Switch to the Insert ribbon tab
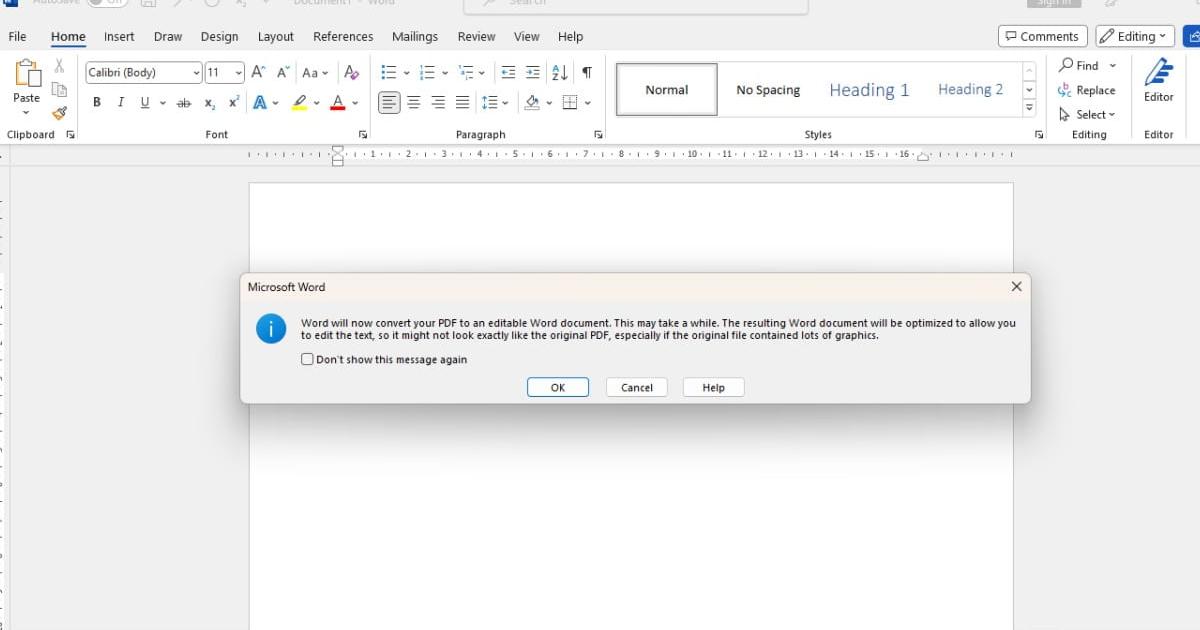Screen dimensions: 1200x630 coord(118,36)
